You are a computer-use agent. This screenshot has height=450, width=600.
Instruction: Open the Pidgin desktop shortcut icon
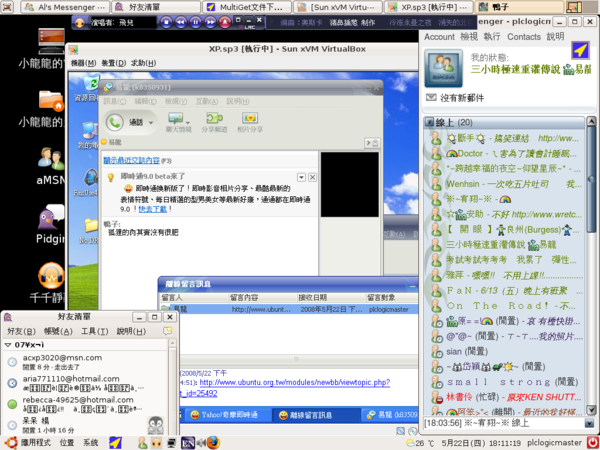51,217
